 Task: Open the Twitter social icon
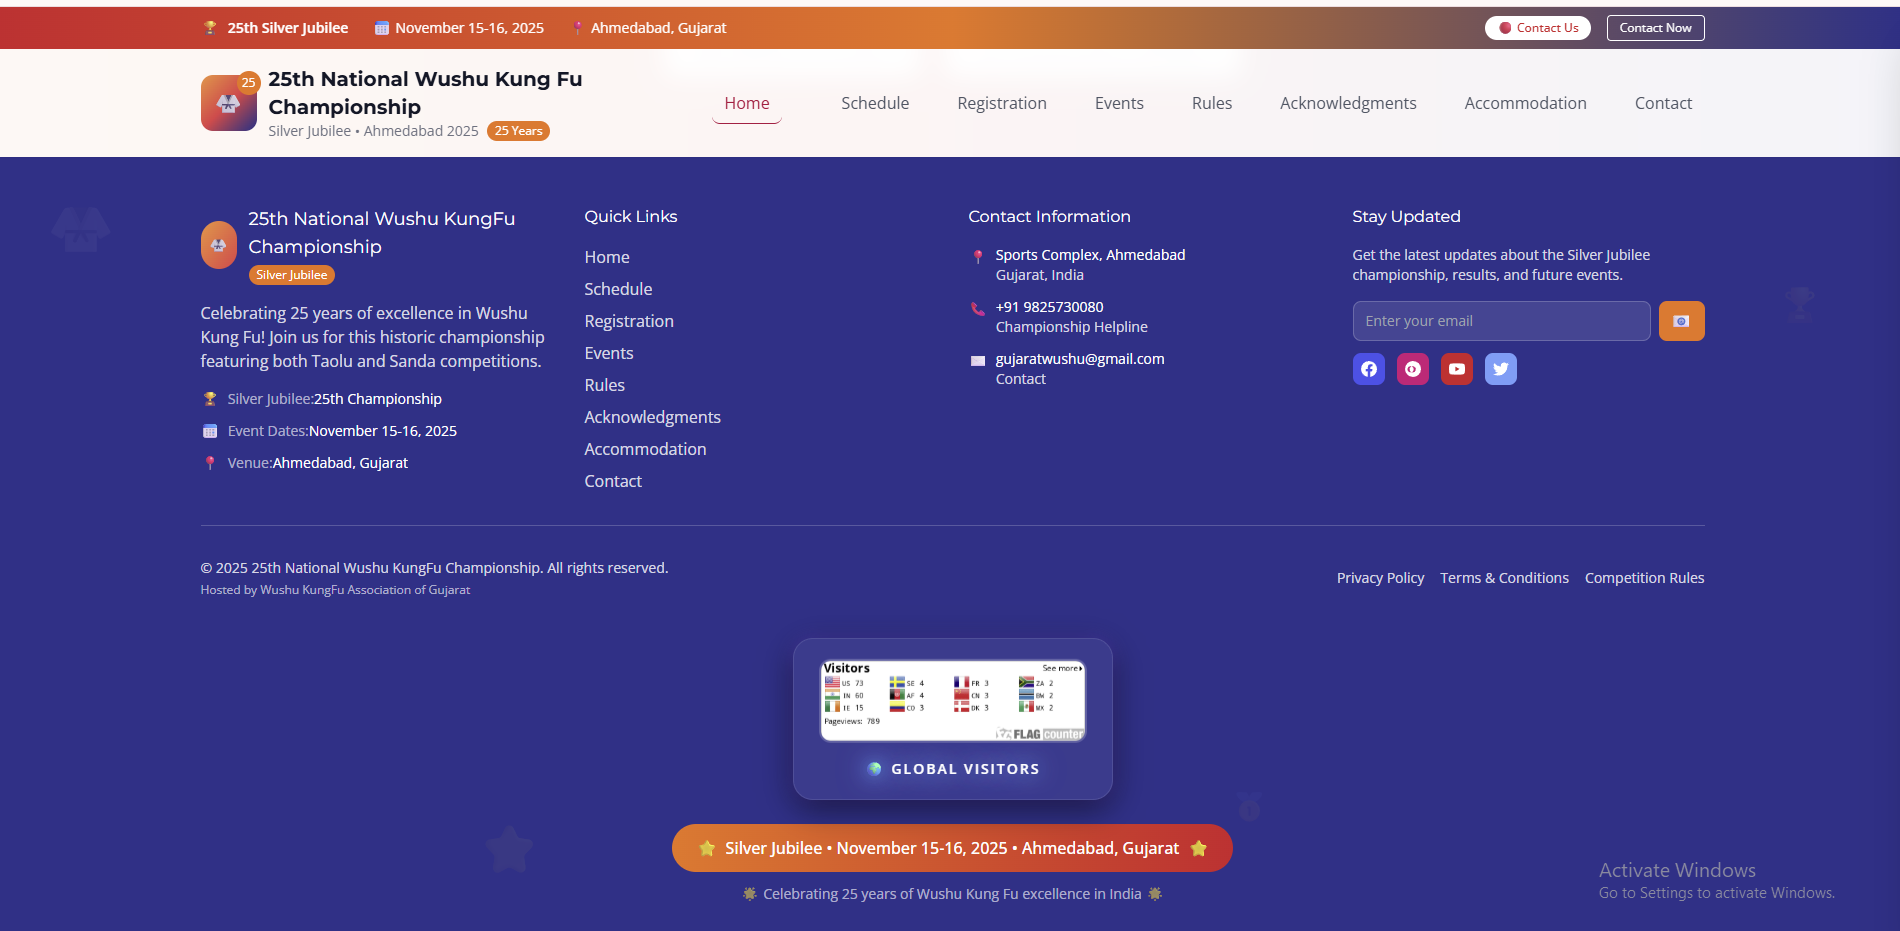click(x=1500, y=369)
